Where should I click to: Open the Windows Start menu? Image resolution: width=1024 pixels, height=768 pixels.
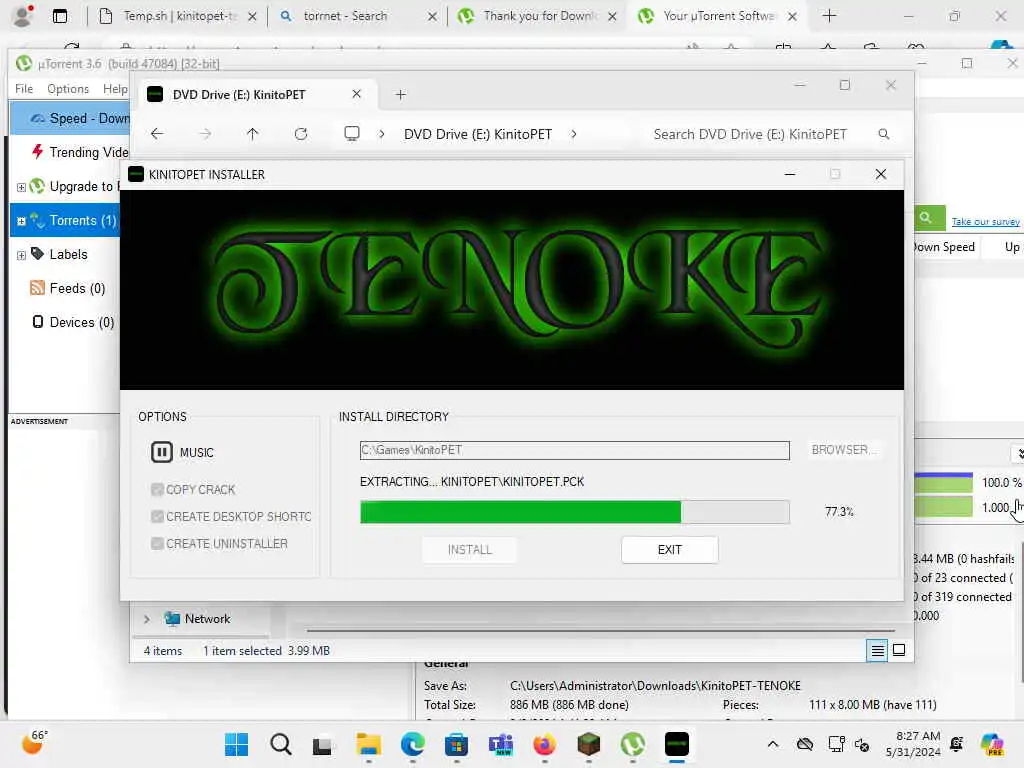click(236, 744)
